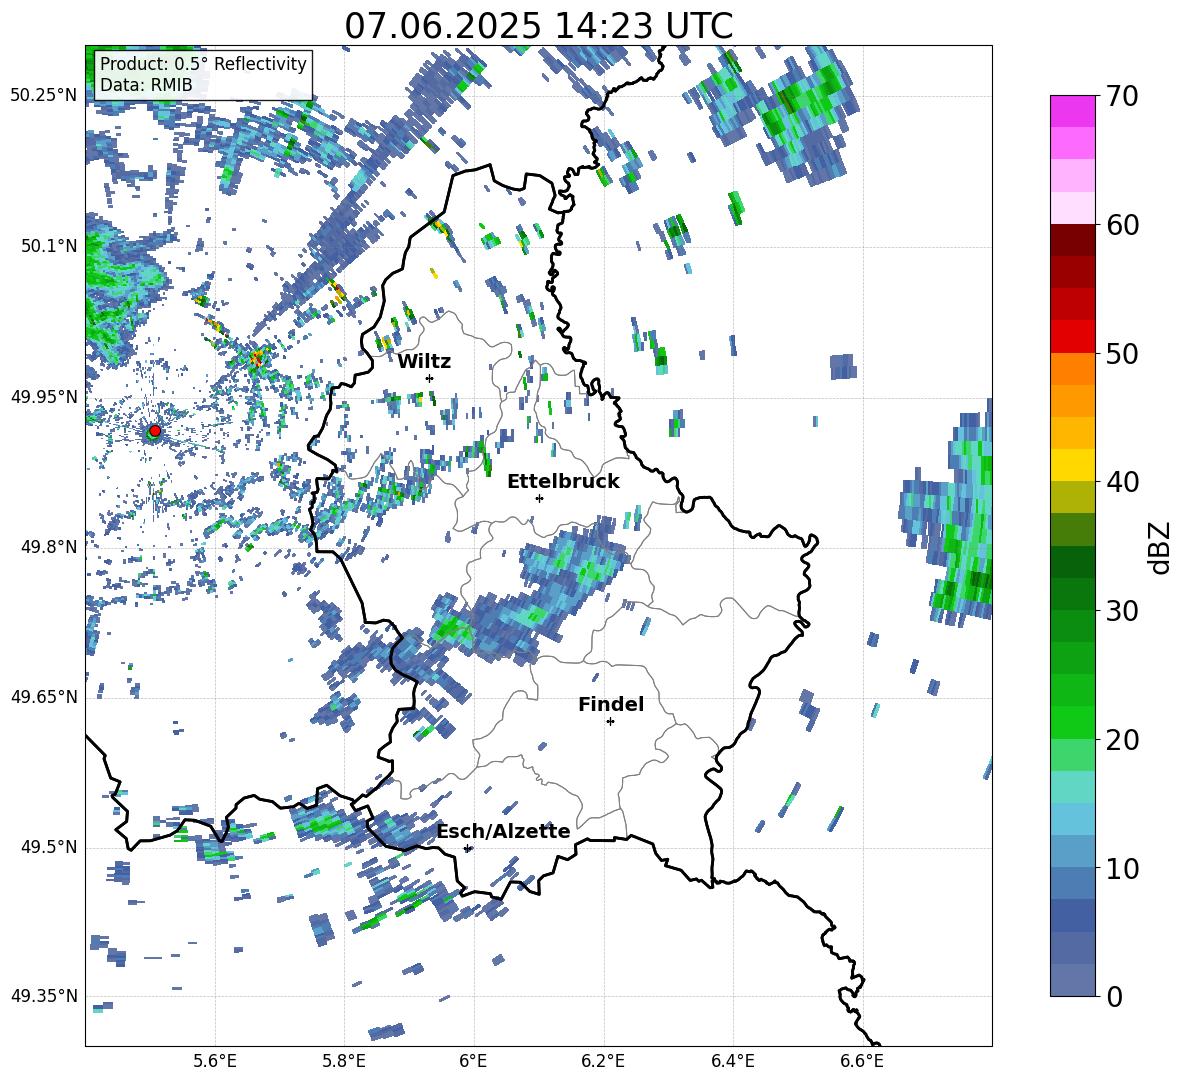The height and width of the screenshot is (1081, 1184).
Task: Click the 'Ettelbruck' city label
Action: (x=563, y=482)
